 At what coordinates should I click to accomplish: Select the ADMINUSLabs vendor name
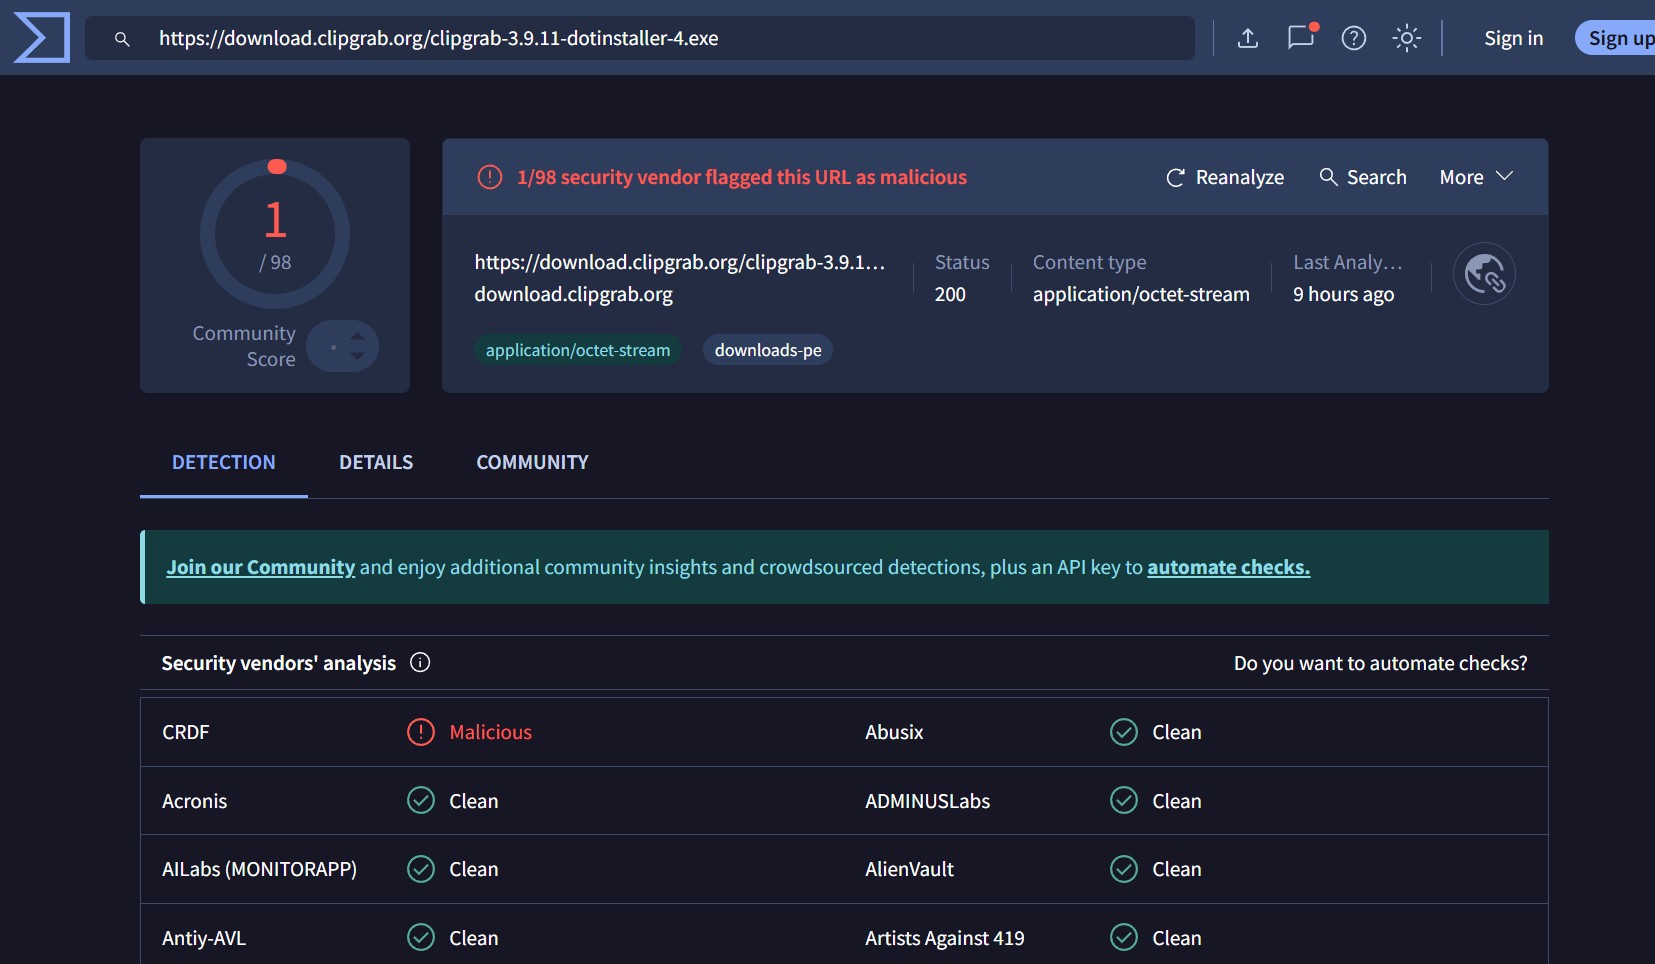point(927,801)
